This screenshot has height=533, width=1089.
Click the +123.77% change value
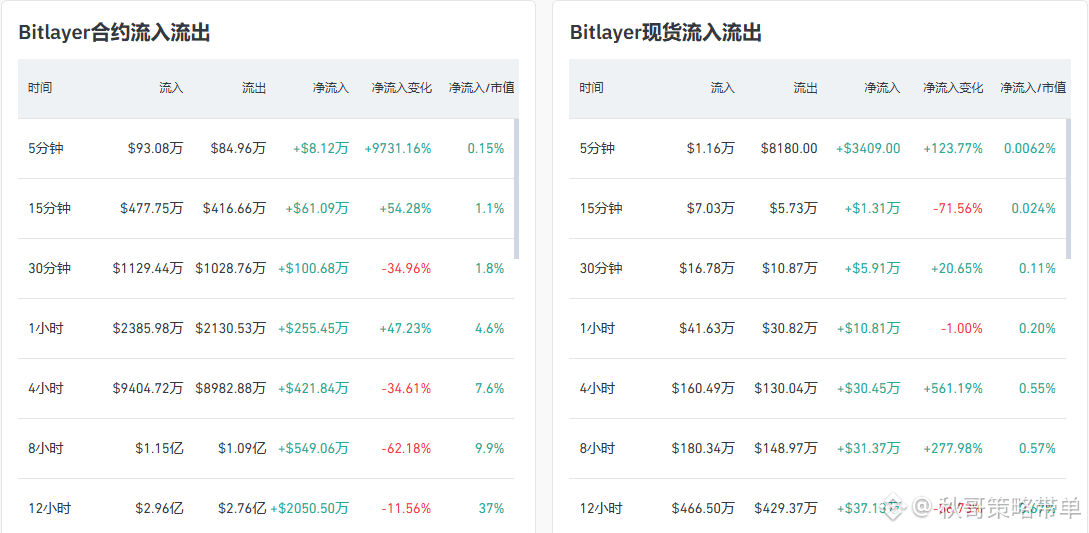(x=953, y=149)
